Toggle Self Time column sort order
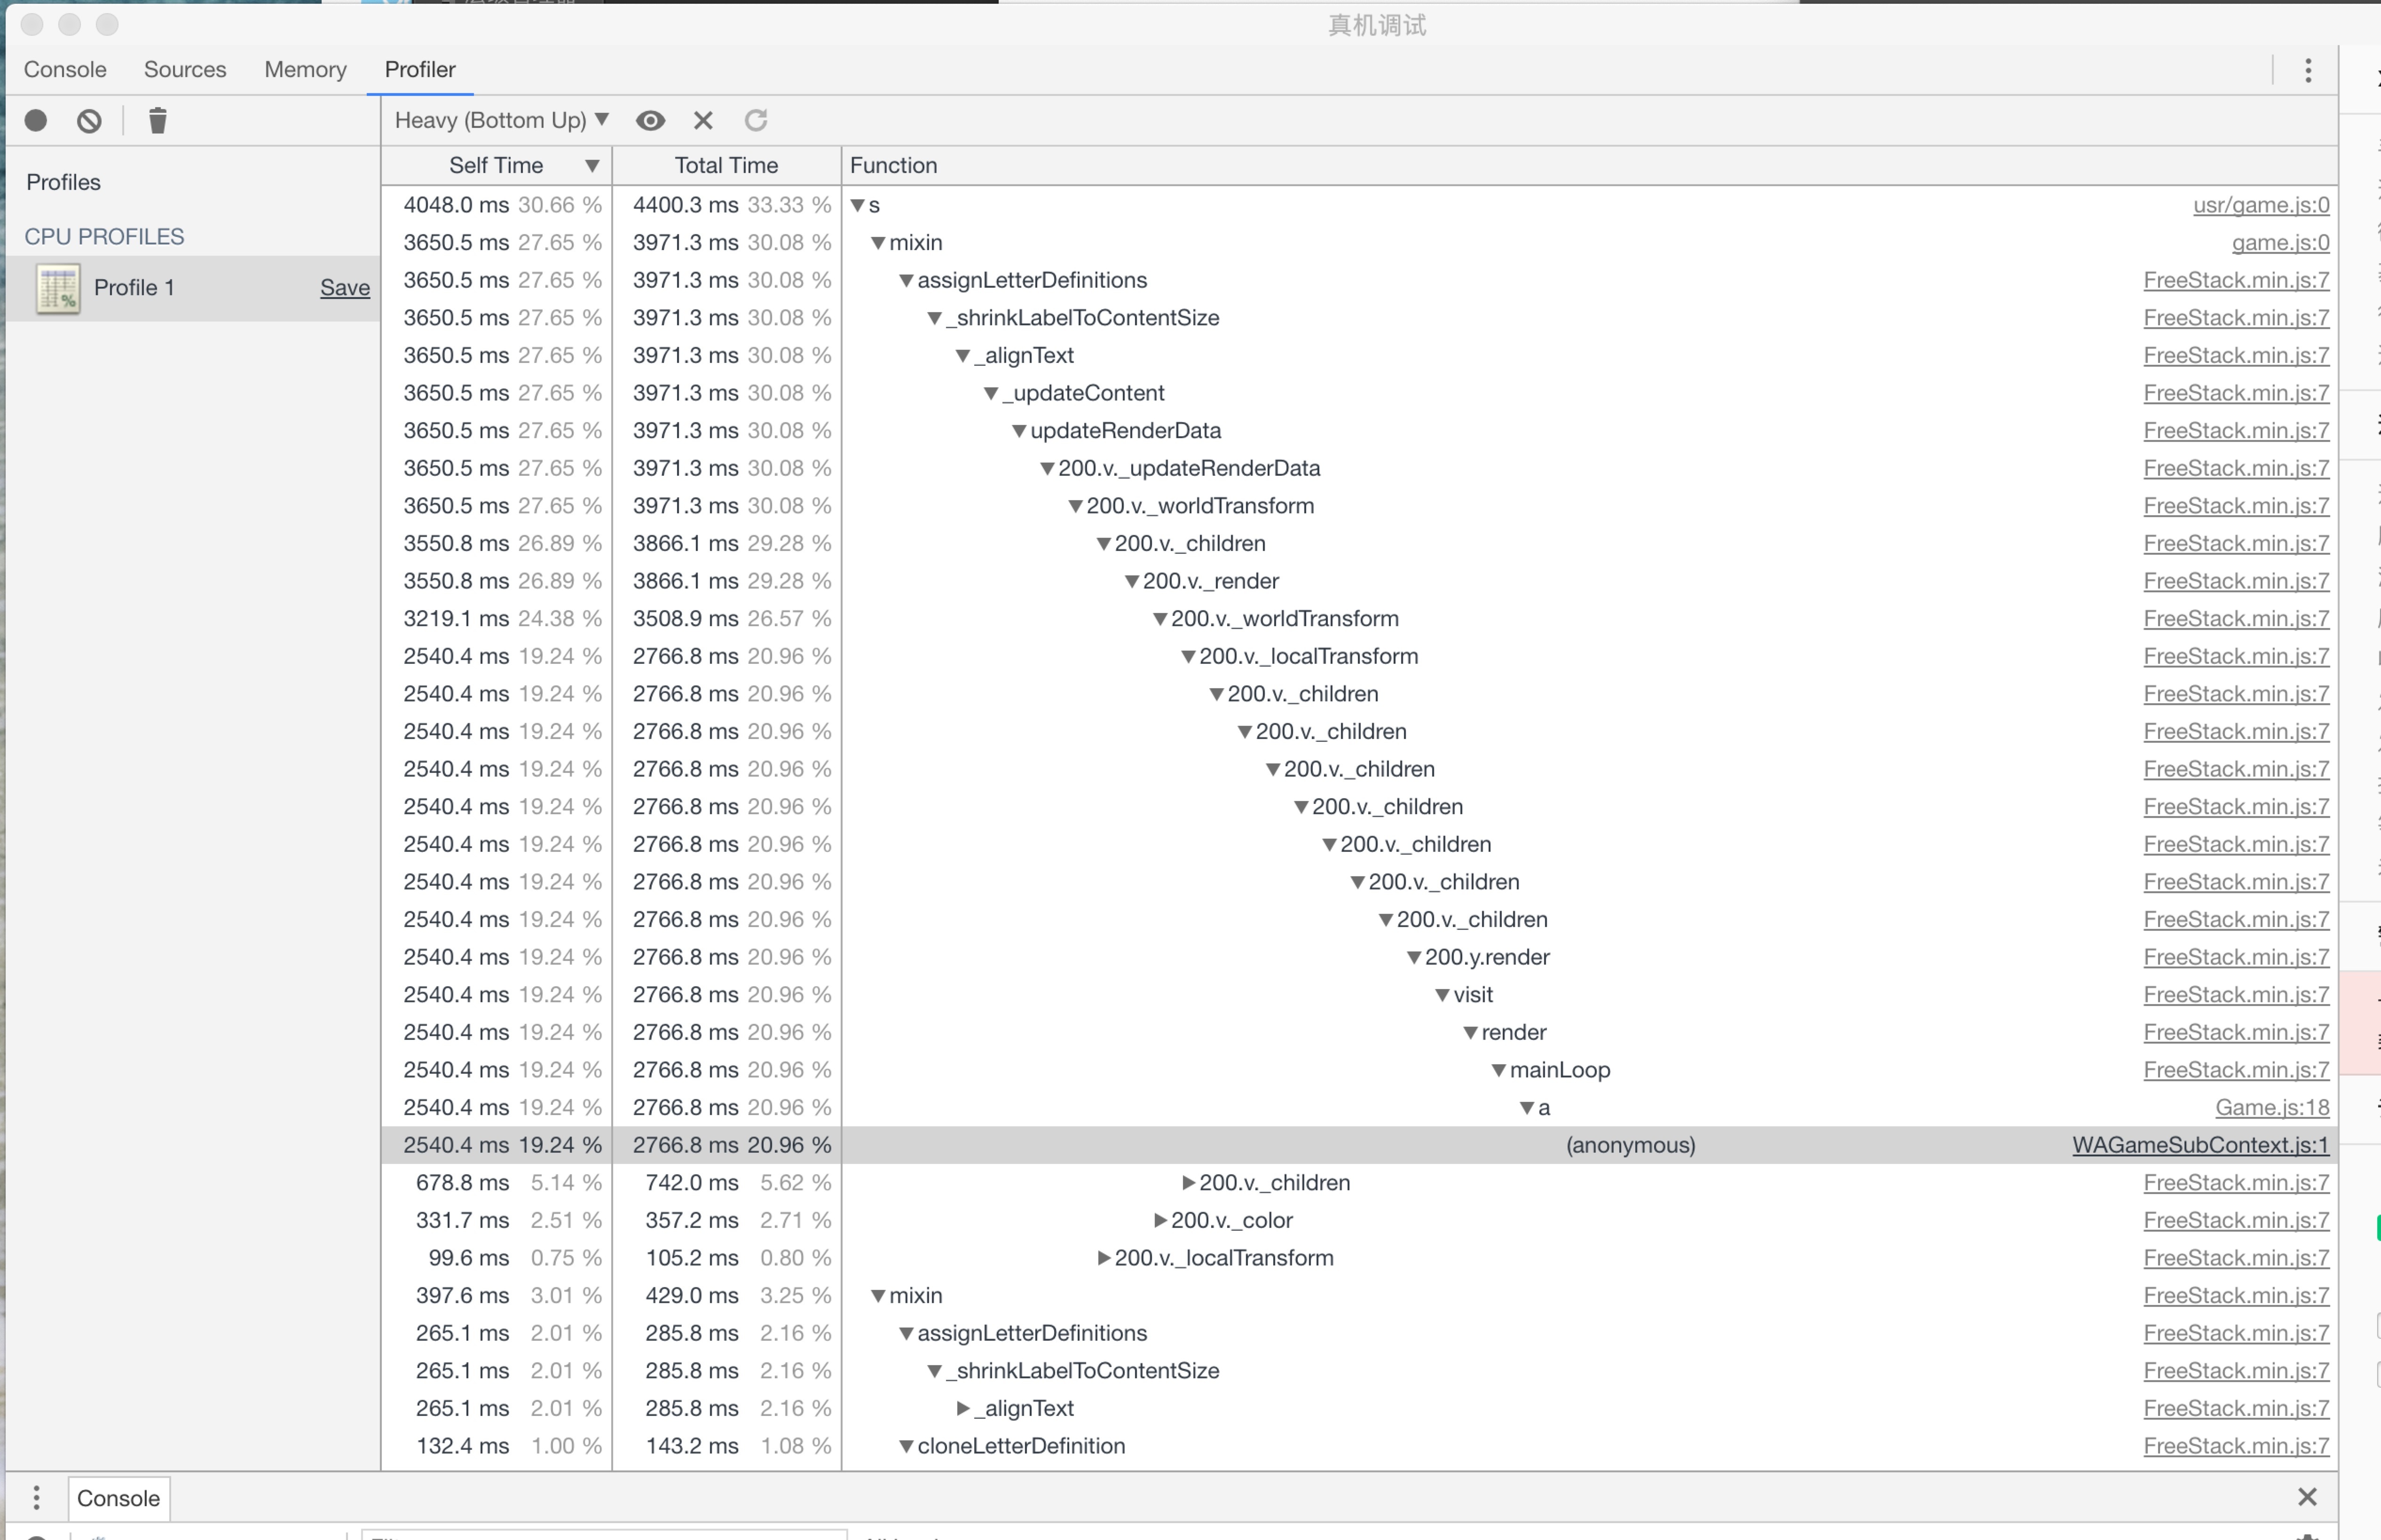The width and height of the screenshot is (2381, 1540). (496, 166)
